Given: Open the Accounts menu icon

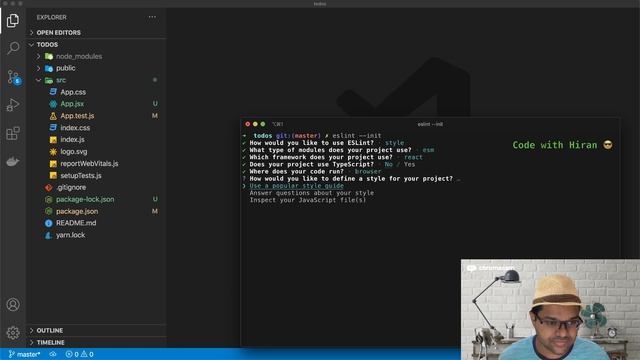Looking at the screenshot, I should pyautogui.click(x=13, y=304).
